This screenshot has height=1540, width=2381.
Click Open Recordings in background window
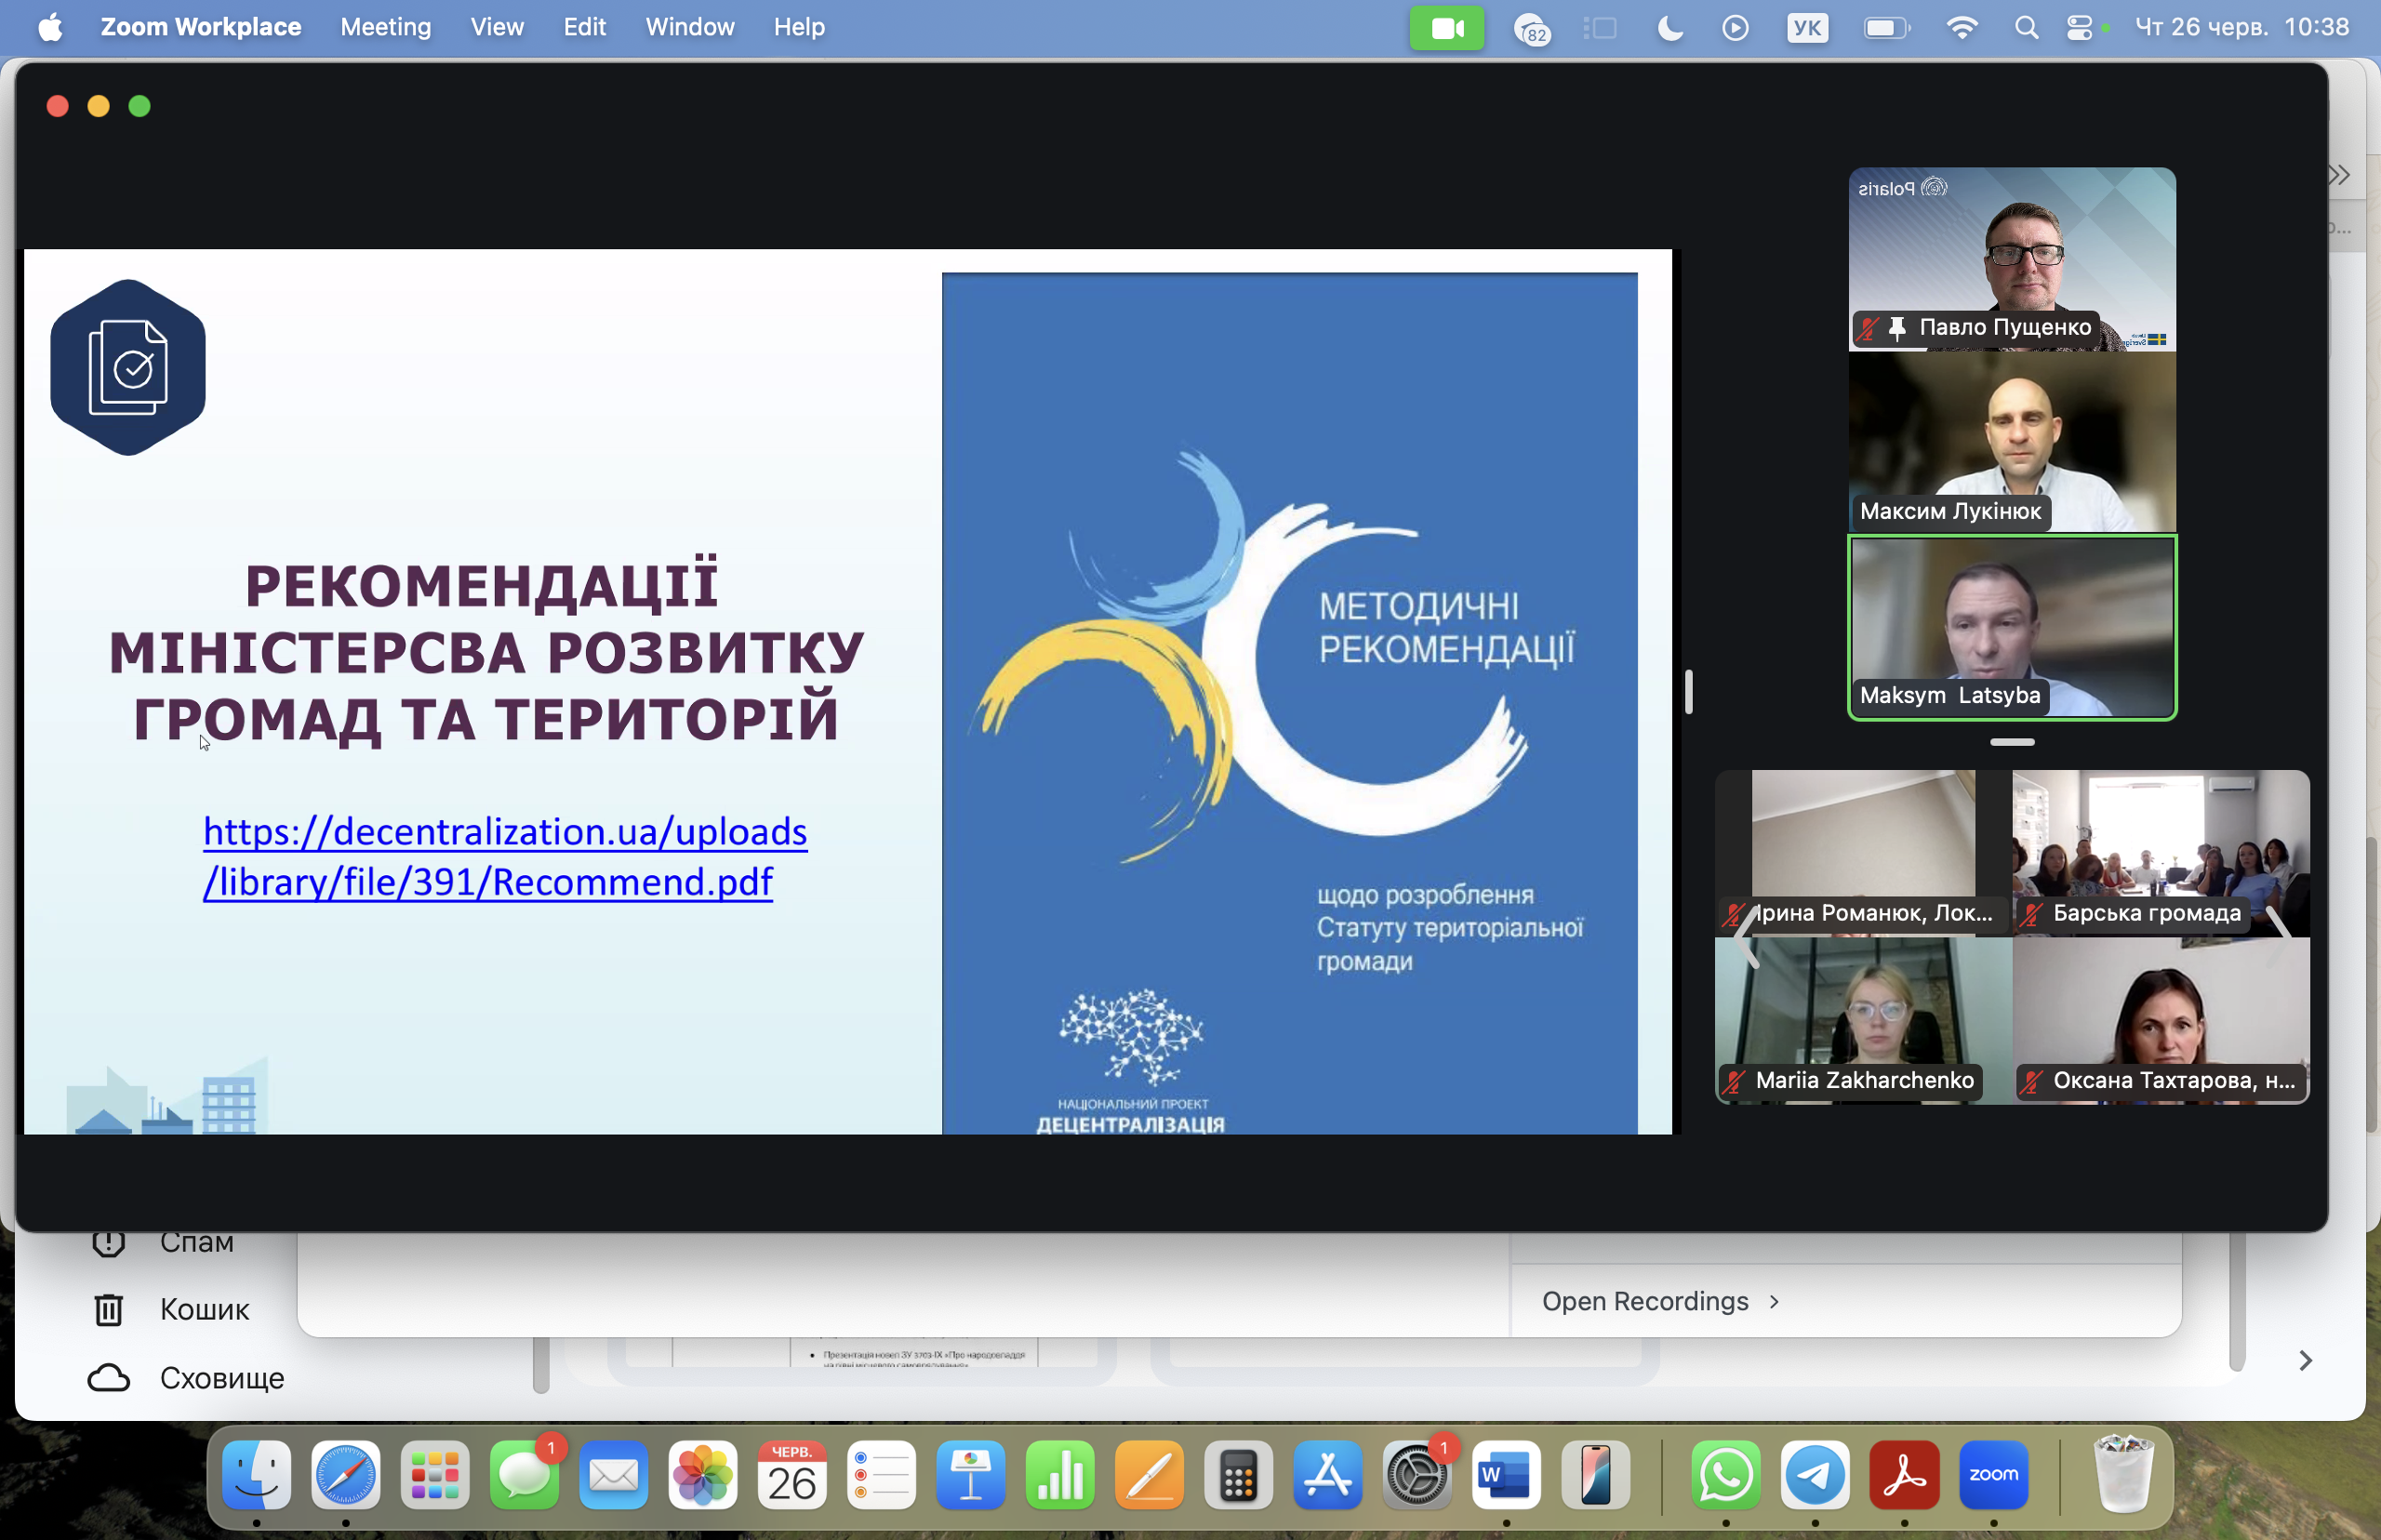pyautogui.click(x=1661, y=1301)
